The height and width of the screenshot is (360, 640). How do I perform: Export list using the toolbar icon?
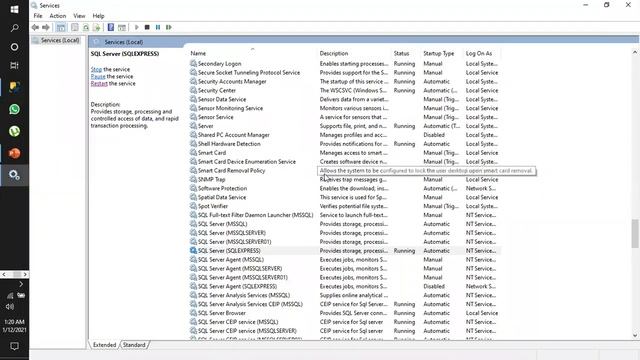point(97,27)
